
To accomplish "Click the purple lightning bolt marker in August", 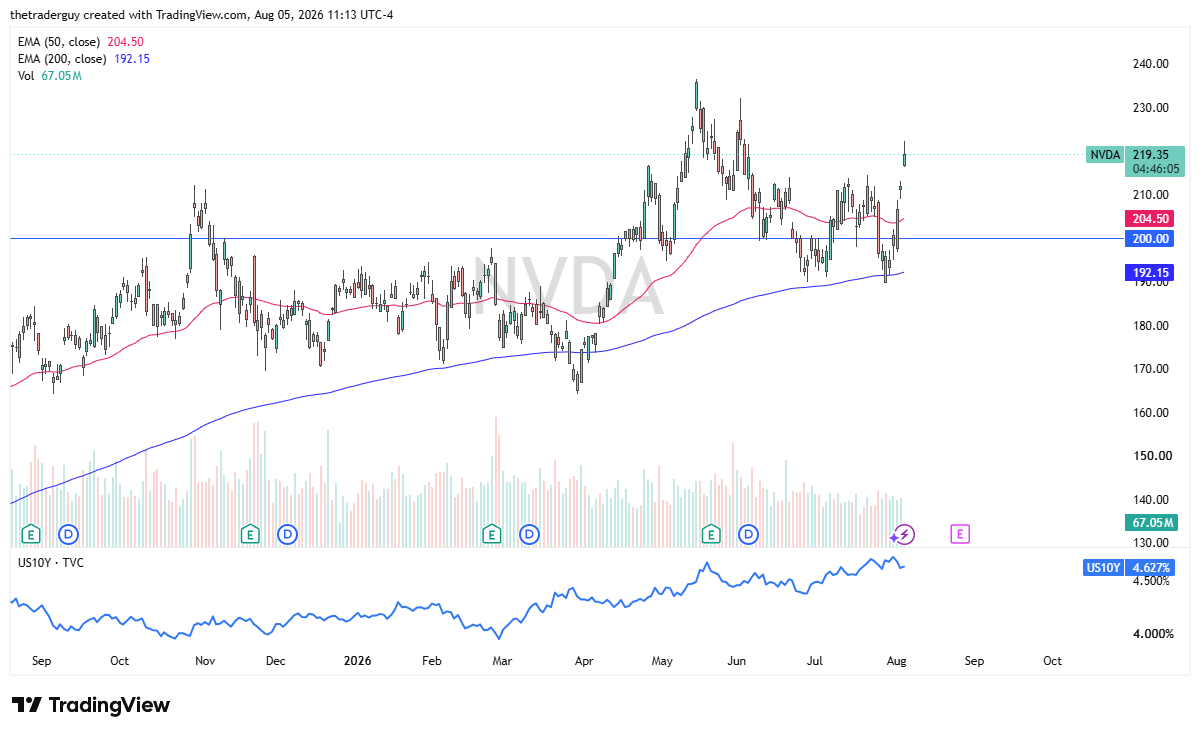I will click(904, 534).
